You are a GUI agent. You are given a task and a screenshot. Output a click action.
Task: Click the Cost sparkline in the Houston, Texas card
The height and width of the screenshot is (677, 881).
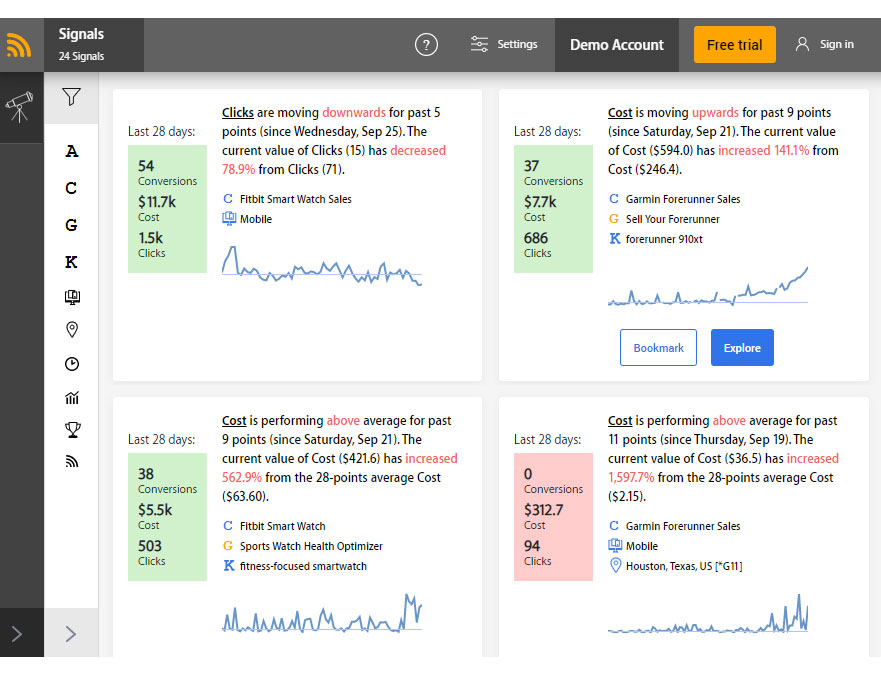click(708, 614)
